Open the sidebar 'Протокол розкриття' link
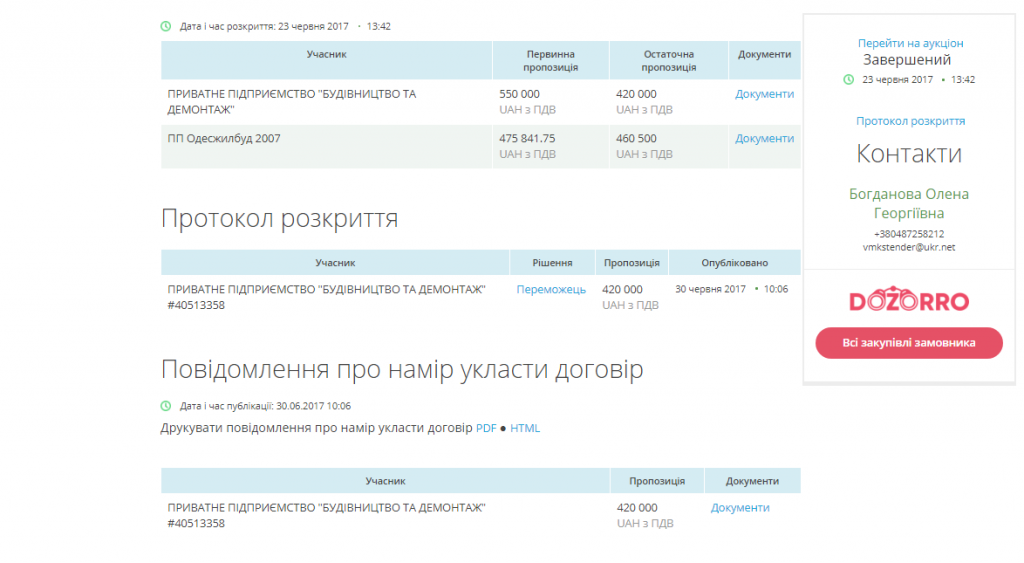1024x563 pixels. click(x=910, y=121)
